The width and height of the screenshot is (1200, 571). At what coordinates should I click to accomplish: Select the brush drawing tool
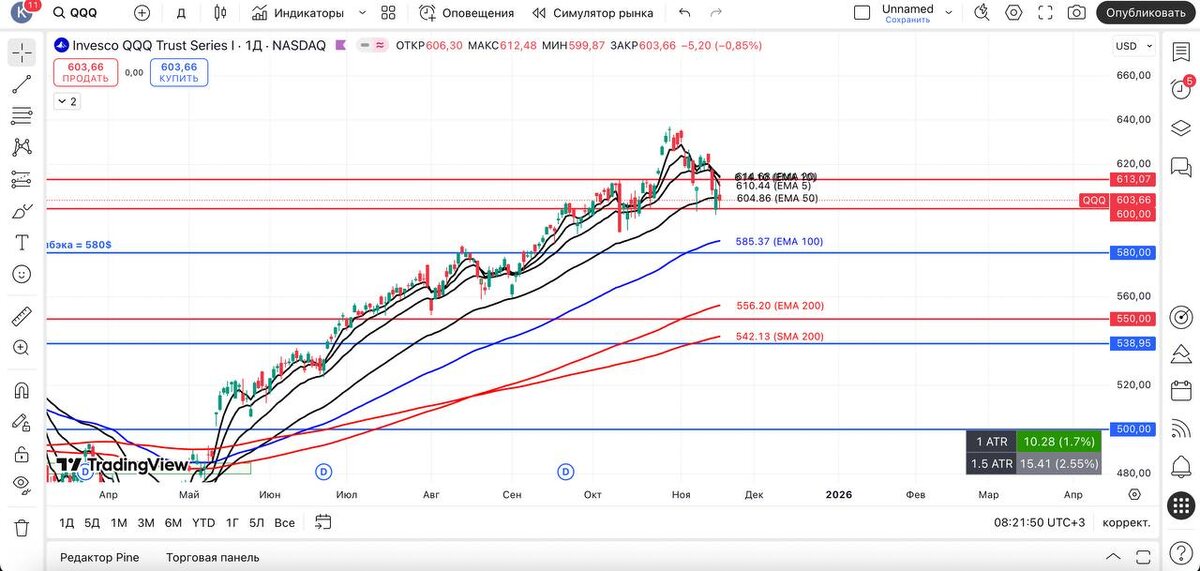pyautogui.click(x=21, y=211)
